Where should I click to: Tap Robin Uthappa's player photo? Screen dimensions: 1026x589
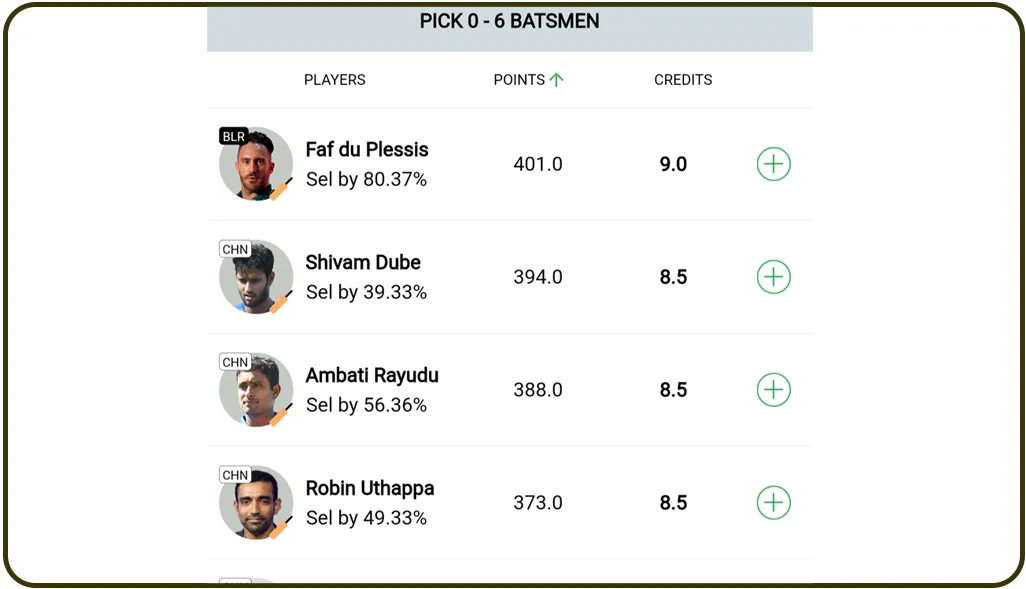pos(256,504)
